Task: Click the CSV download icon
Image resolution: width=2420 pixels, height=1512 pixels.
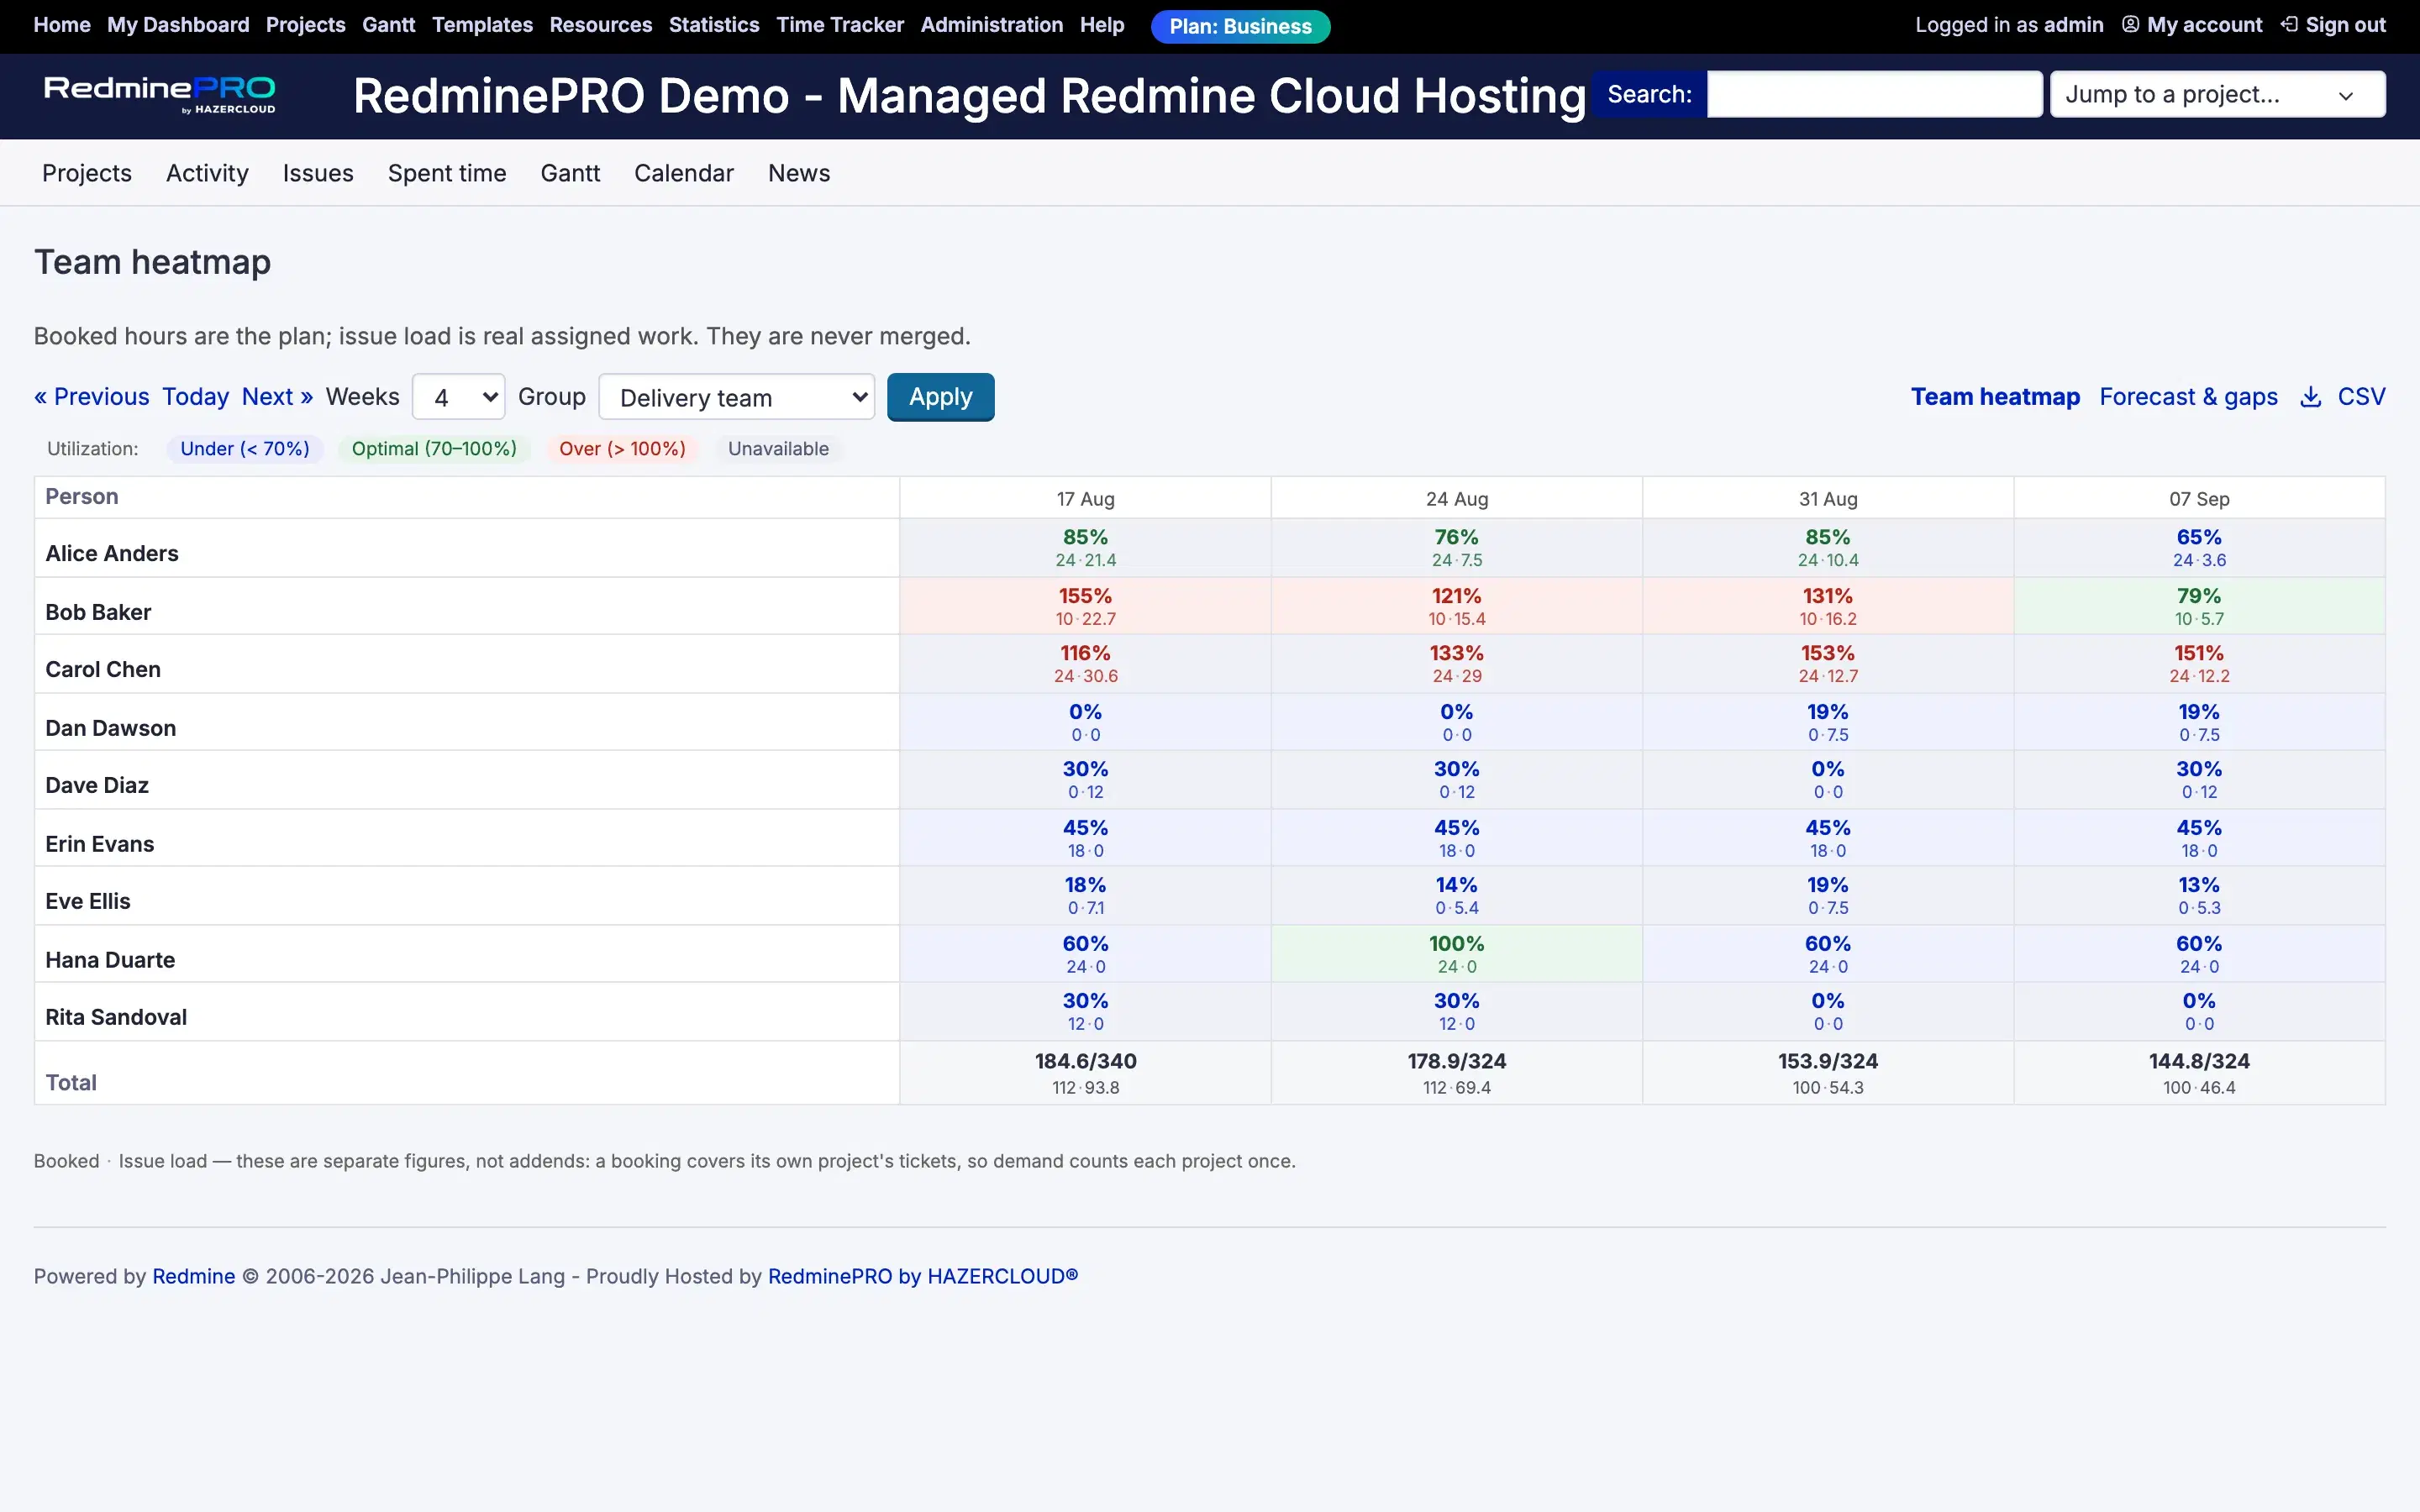Action: point(2310,397)
